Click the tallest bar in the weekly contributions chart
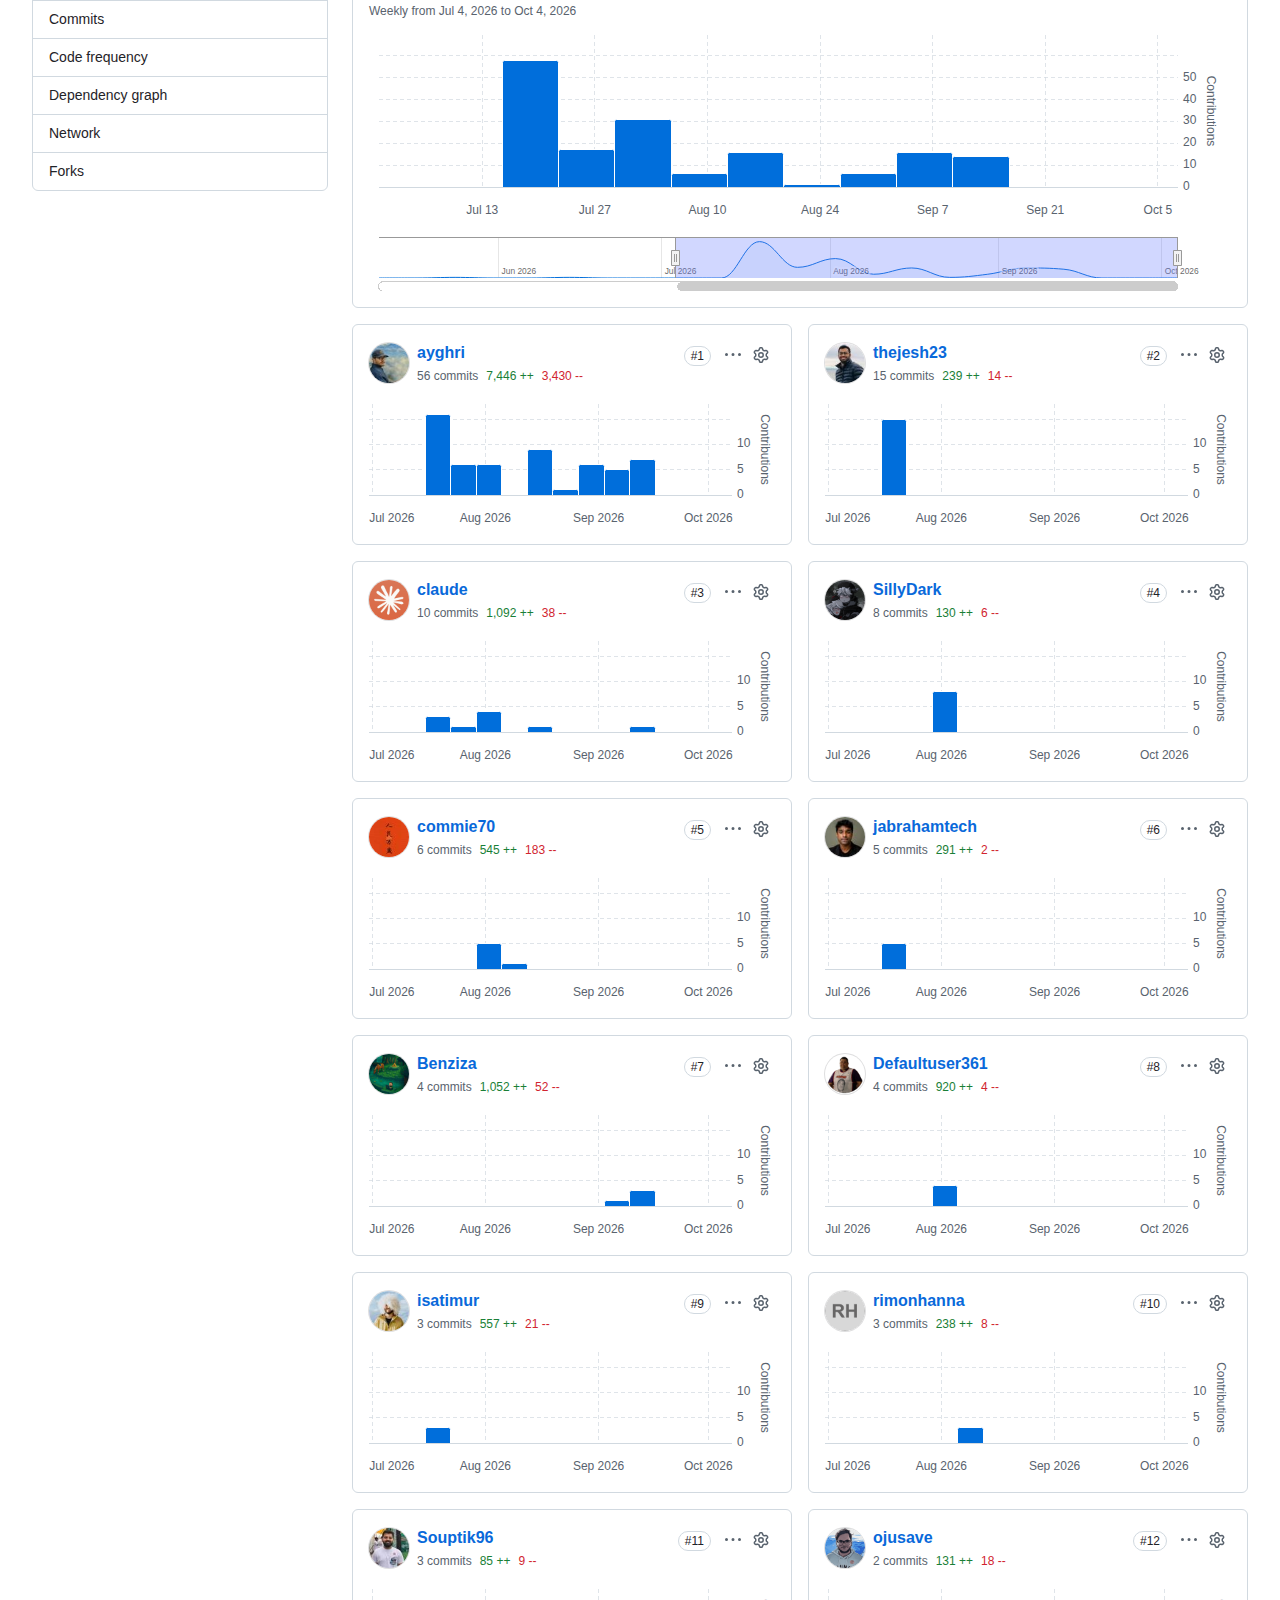Screen dimensions: 1280x1600 [530, 124]
